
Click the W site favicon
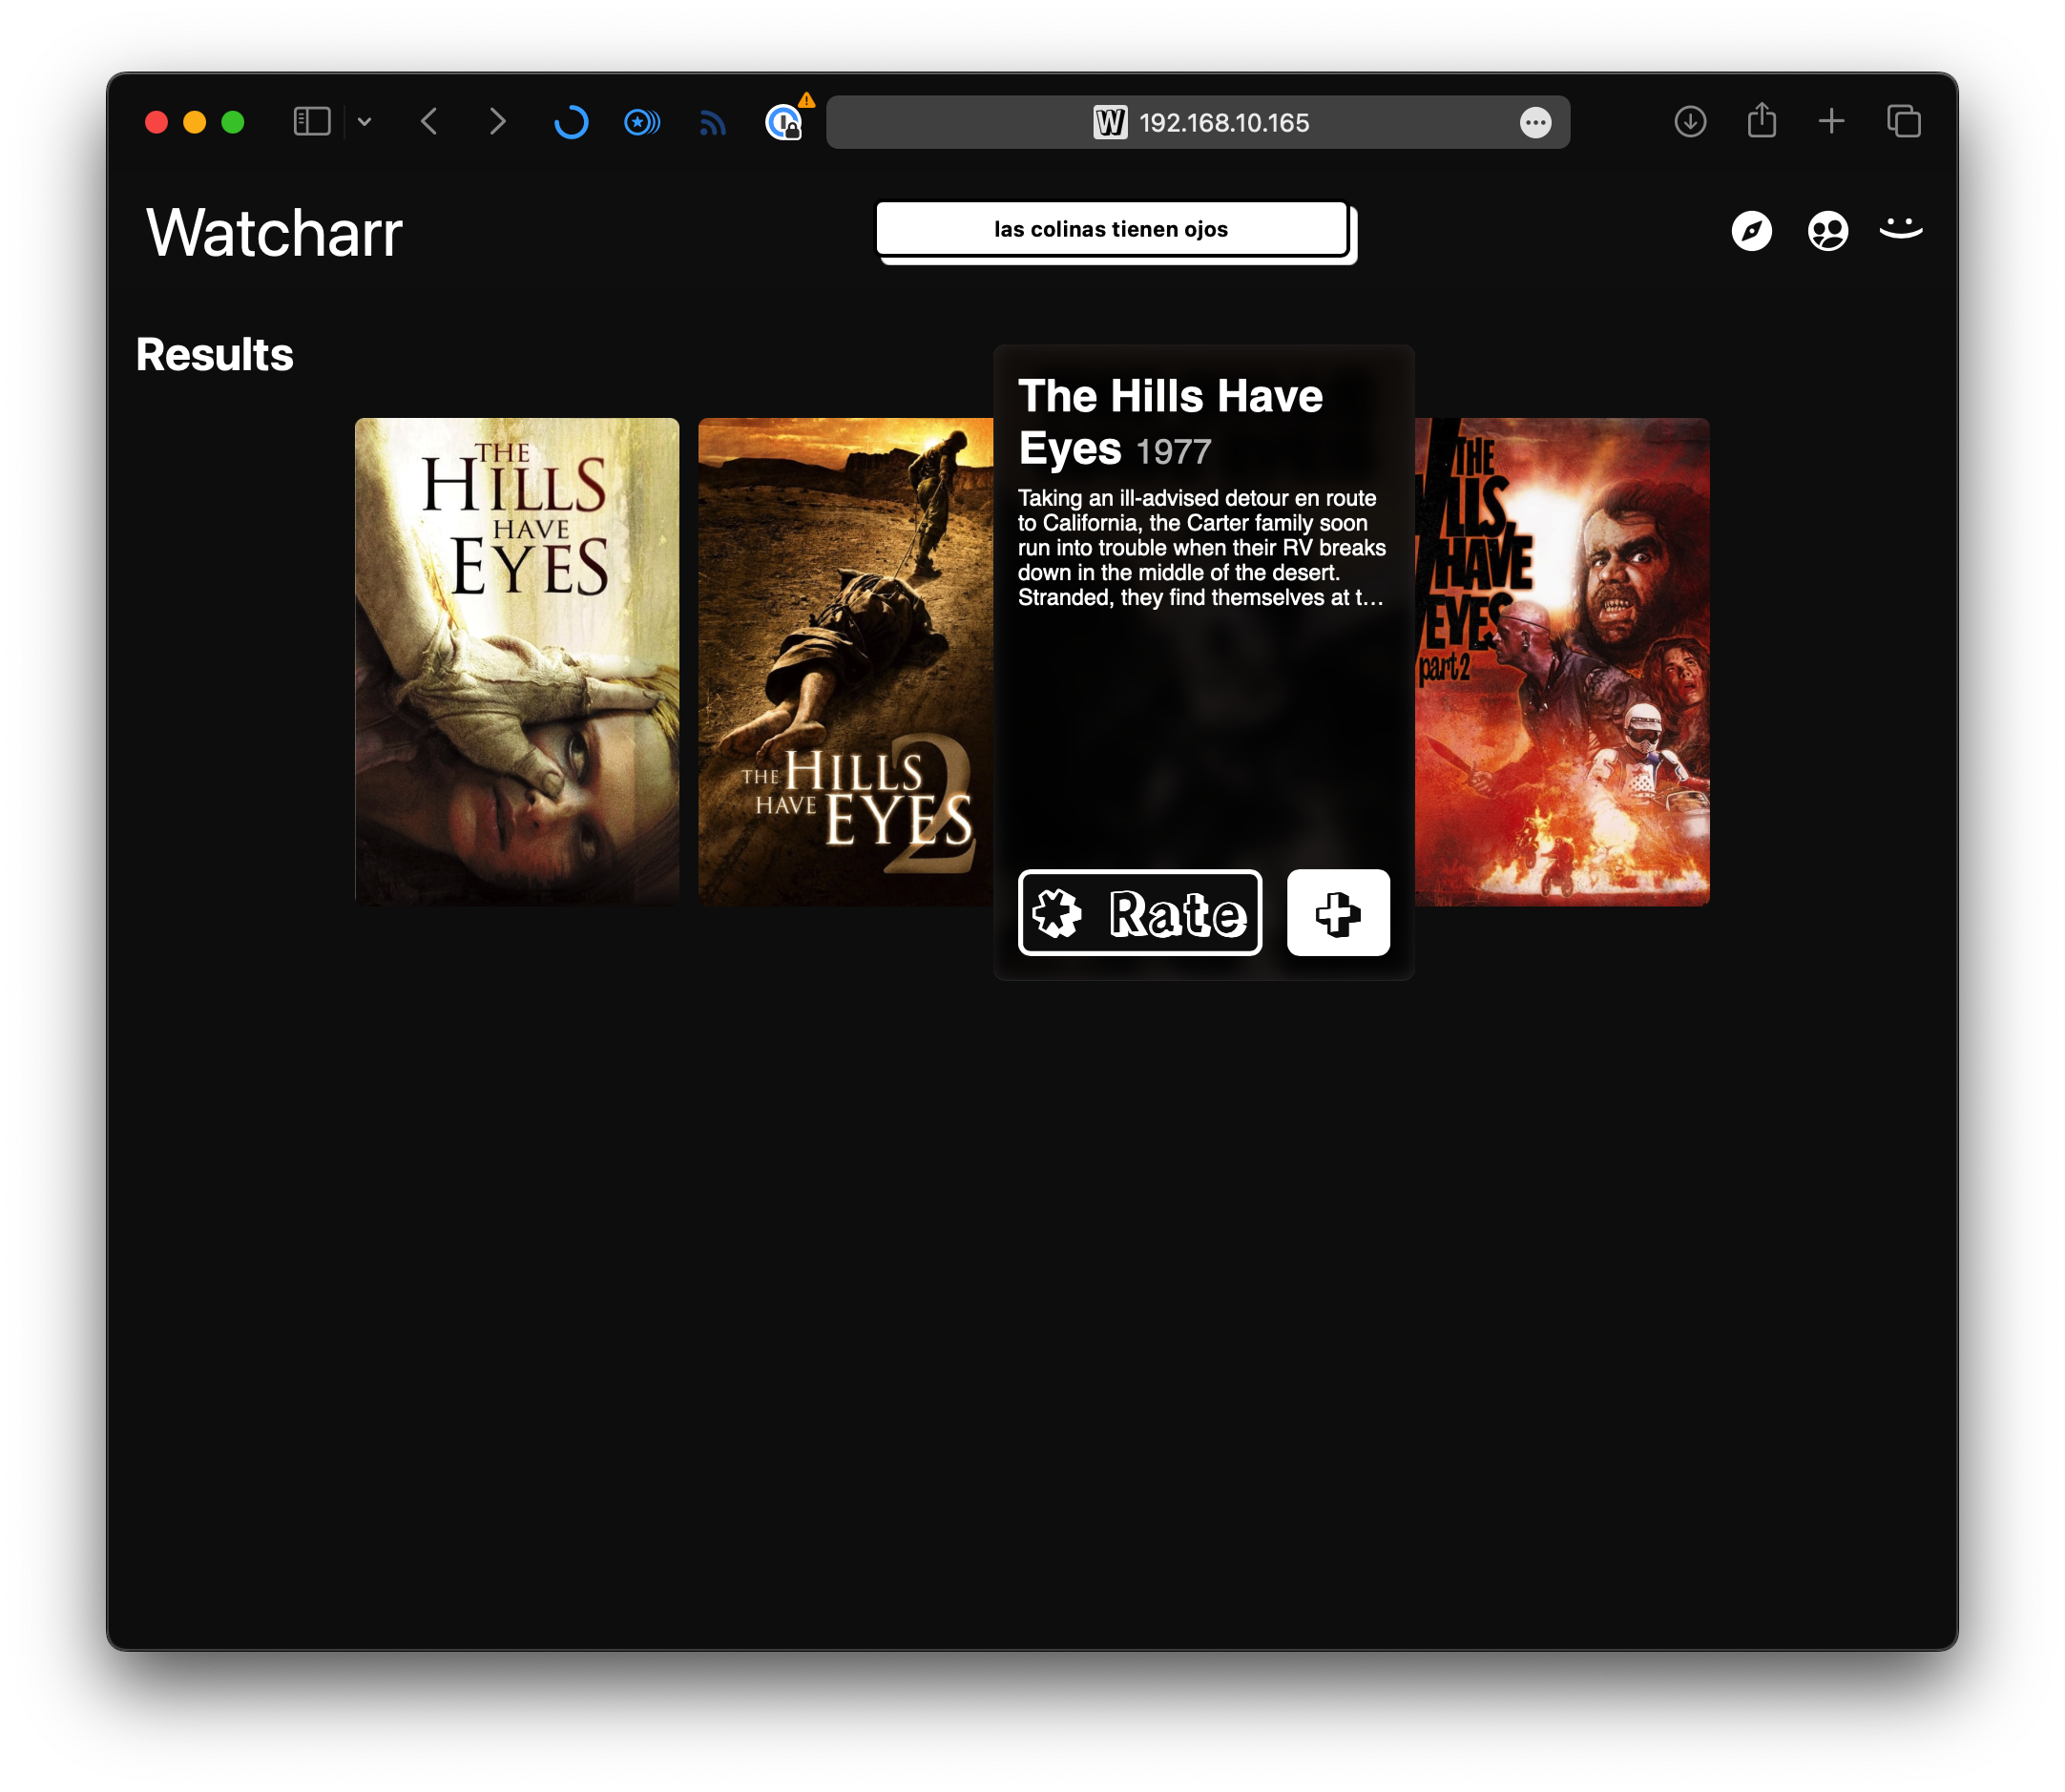[x=1109, y=122]
